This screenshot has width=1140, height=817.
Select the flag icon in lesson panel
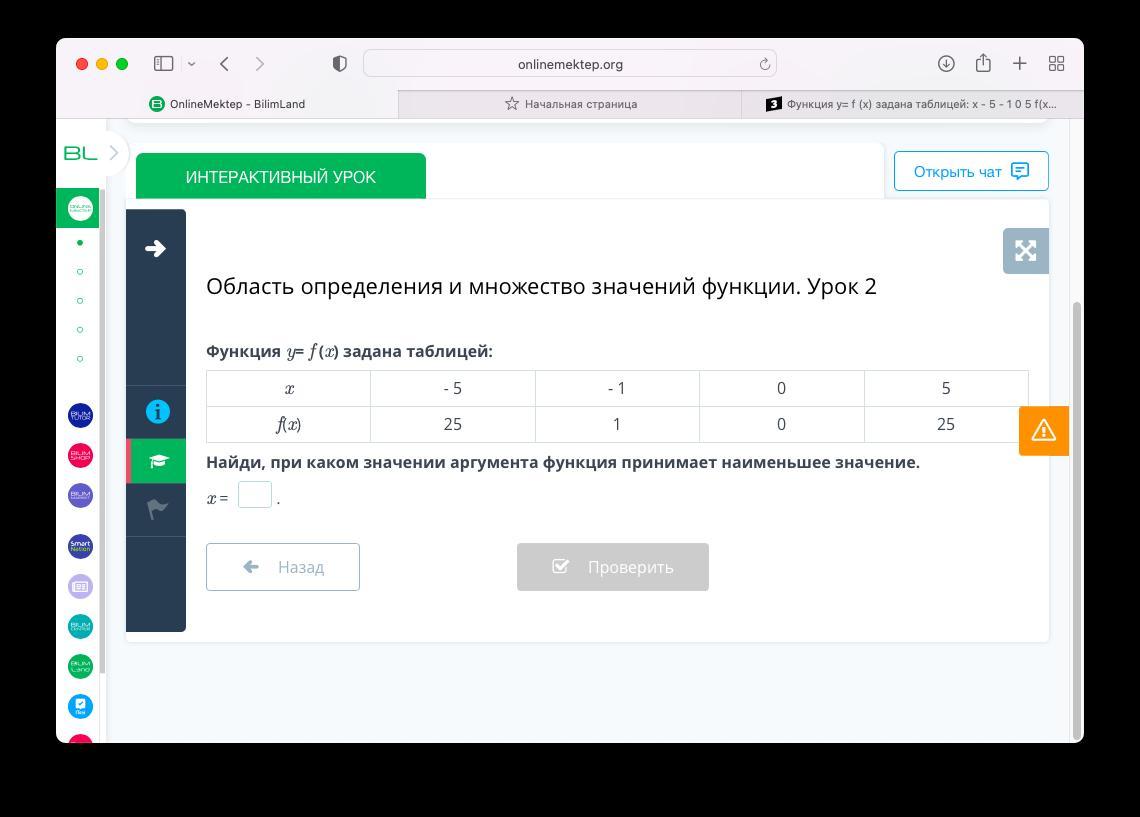pyautogui.click(x=157, y=510)
